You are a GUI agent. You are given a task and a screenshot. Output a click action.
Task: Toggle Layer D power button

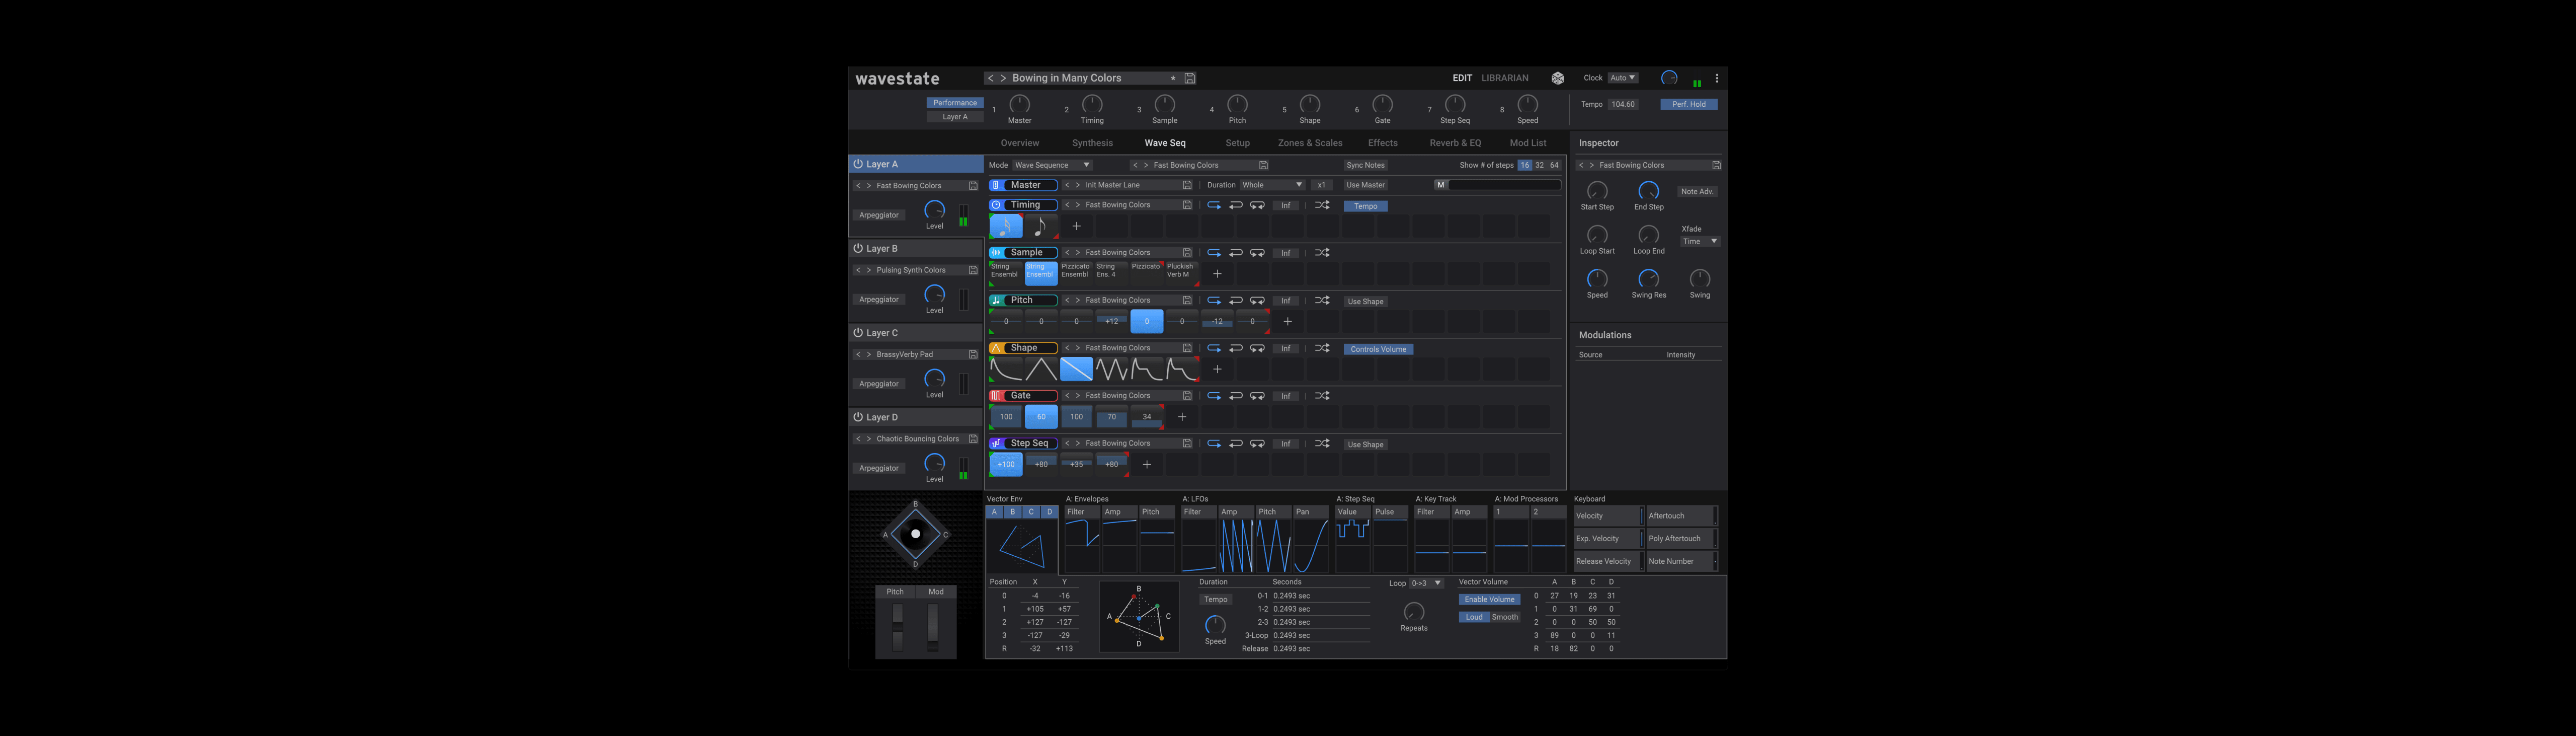[x=858, y=417]
